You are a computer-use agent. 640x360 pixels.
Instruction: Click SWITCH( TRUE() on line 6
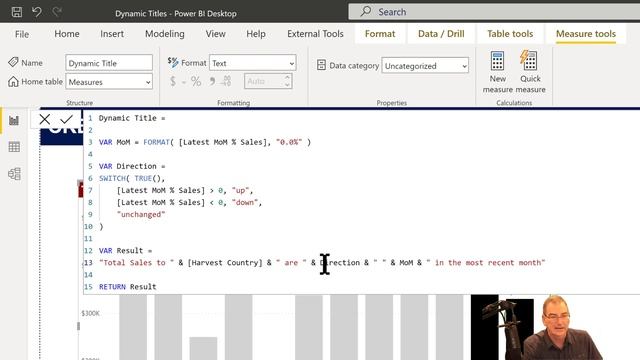(131, 178)
